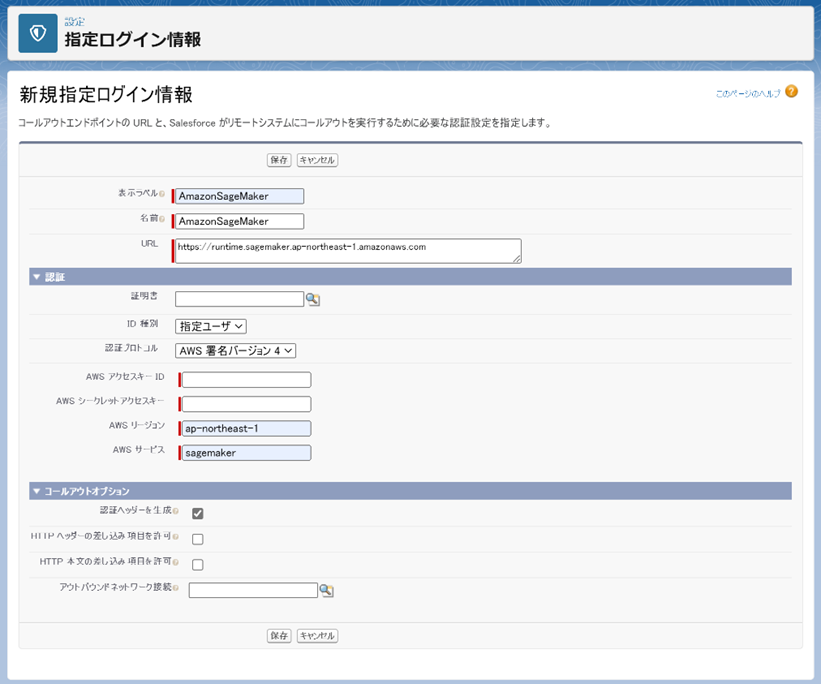Screen dimensions: 821x684
Task: Focus the アウトバウンドネットワーク接続 input field
Action: click(253, 590)
